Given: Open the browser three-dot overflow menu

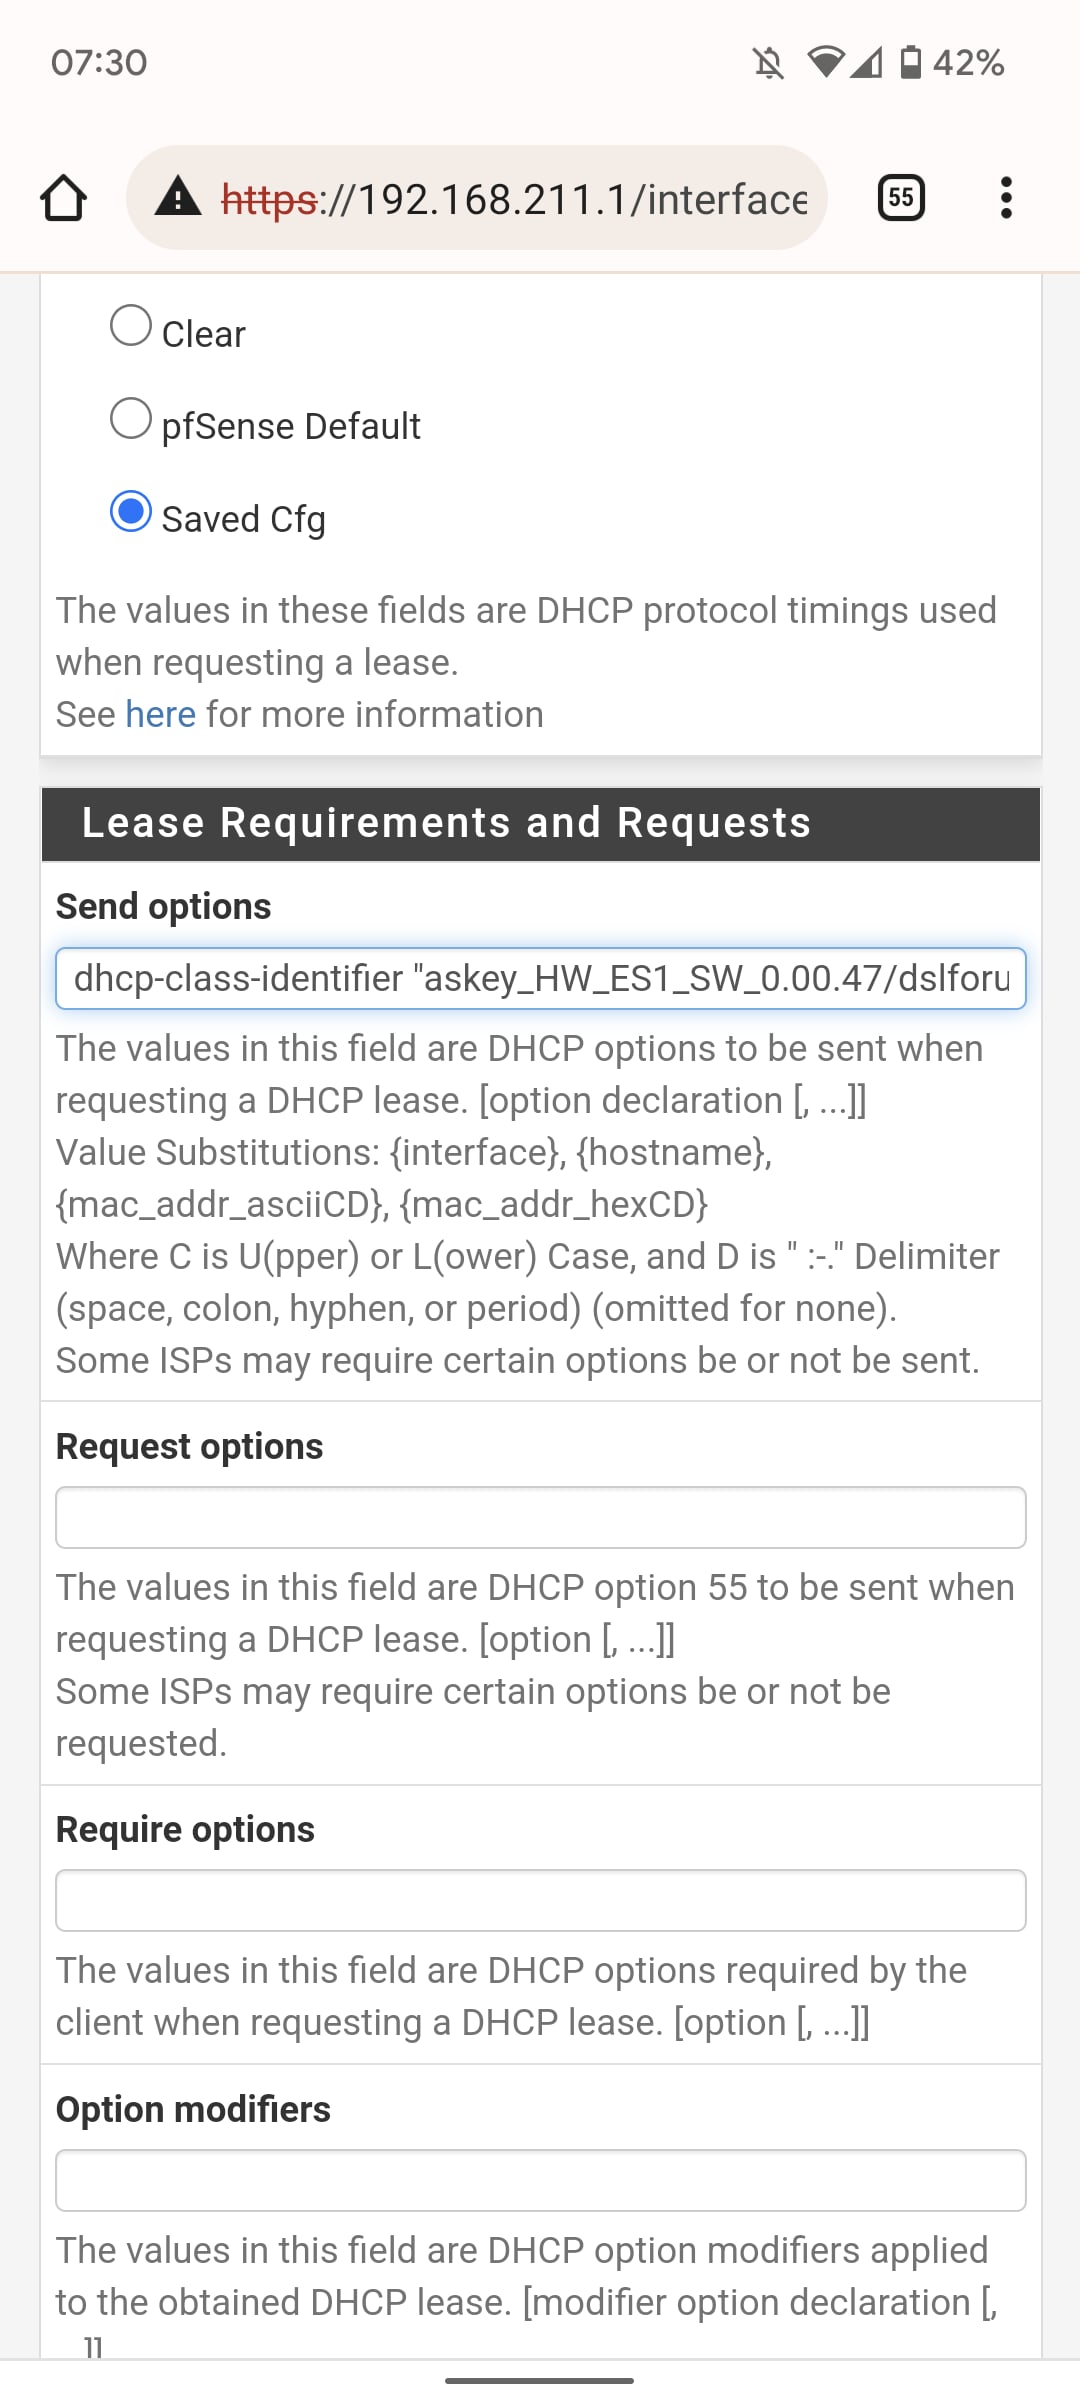Looking at the screenshot, I should [x=1006, y=197].
